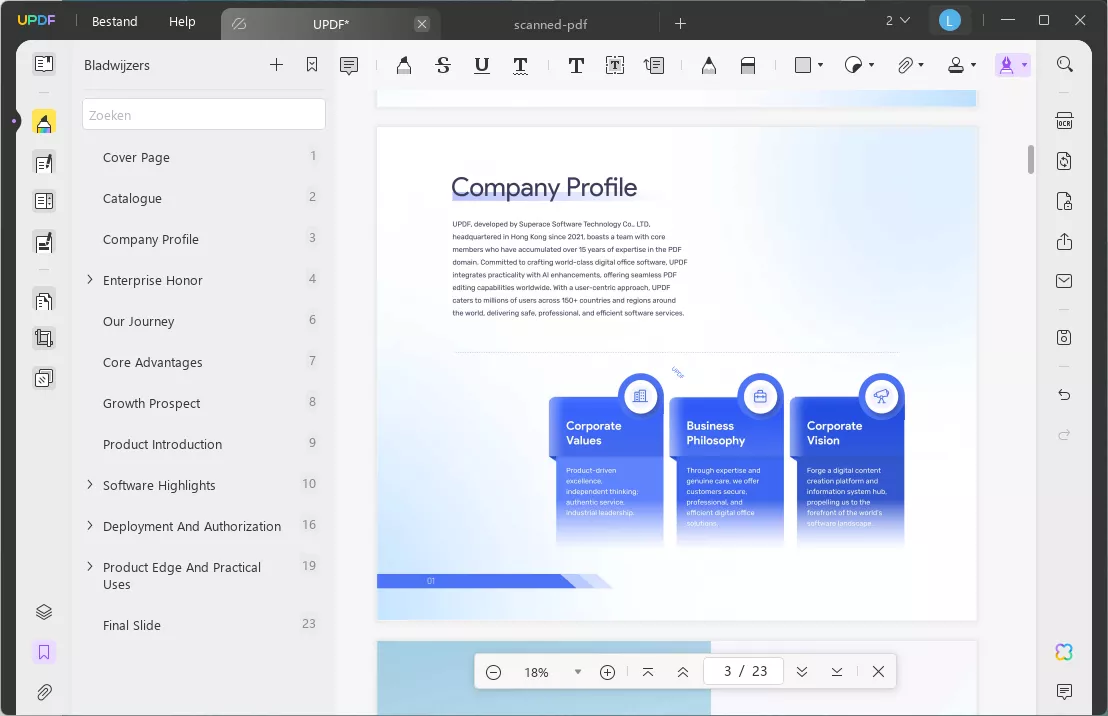This screenshot has width=1108, height=716.
Task: Expand the Enterprise Honor bookmark
Action: (90, 280)
